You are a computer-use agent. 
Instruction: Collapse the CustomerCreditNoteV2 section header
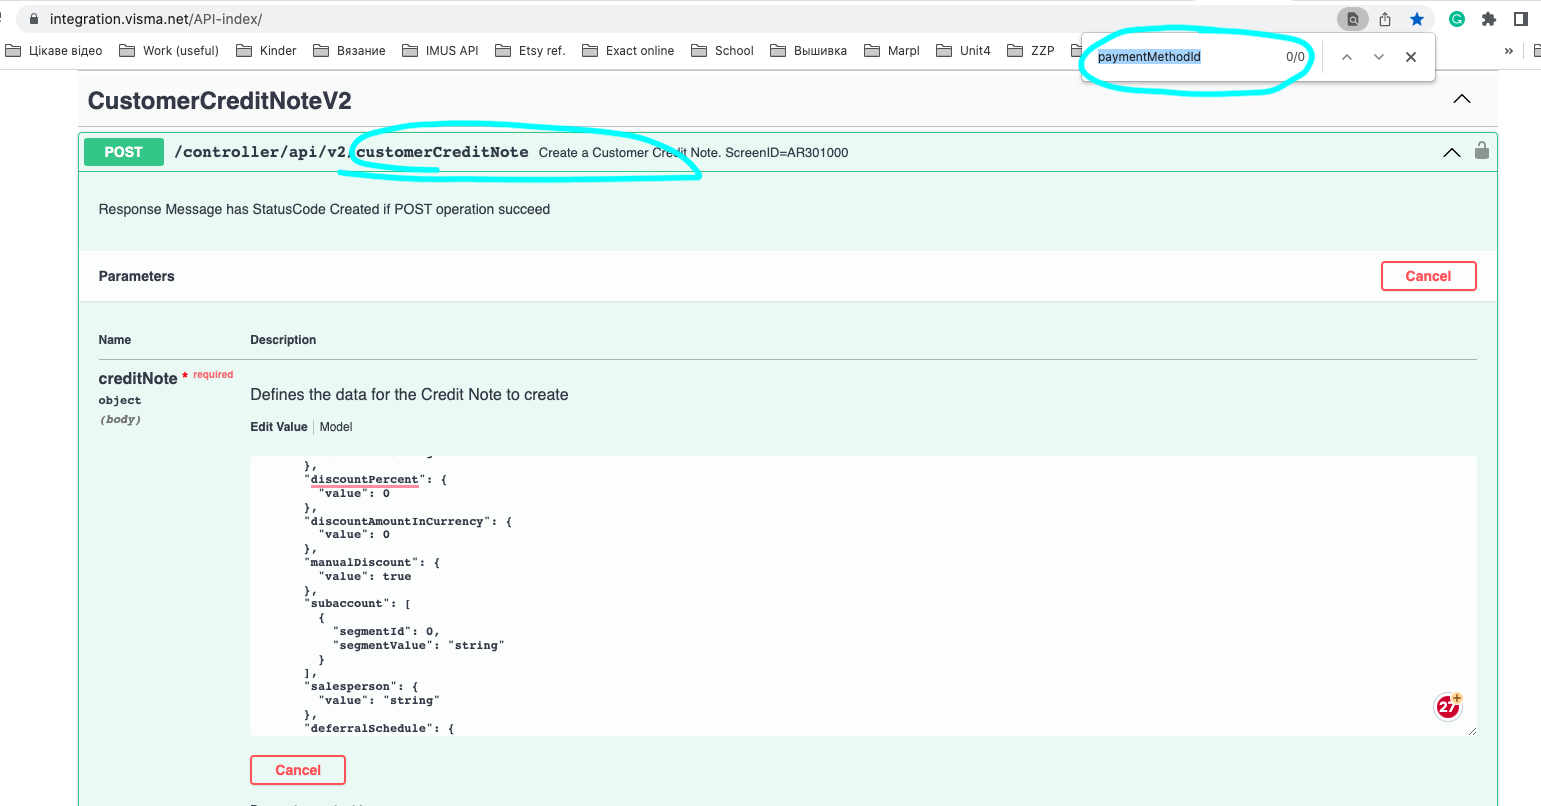[1461, 99]
